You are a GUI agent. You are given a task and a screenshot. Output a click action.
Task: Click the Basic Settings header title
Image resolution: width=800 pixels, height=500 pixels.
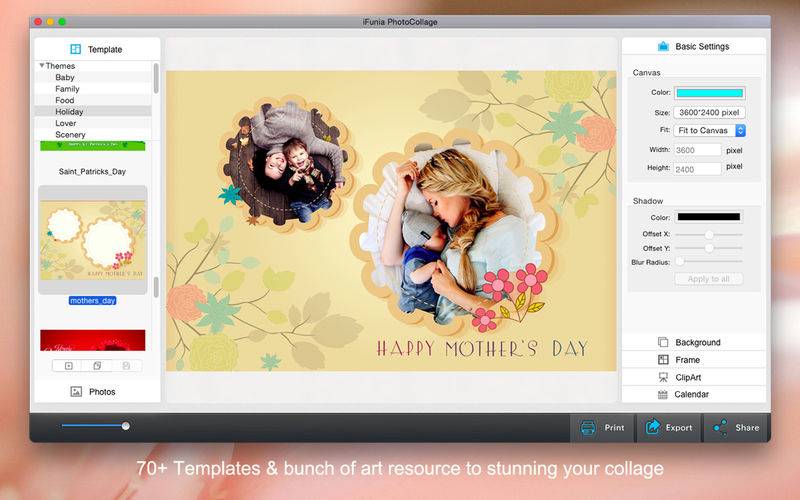click(702, 46)
